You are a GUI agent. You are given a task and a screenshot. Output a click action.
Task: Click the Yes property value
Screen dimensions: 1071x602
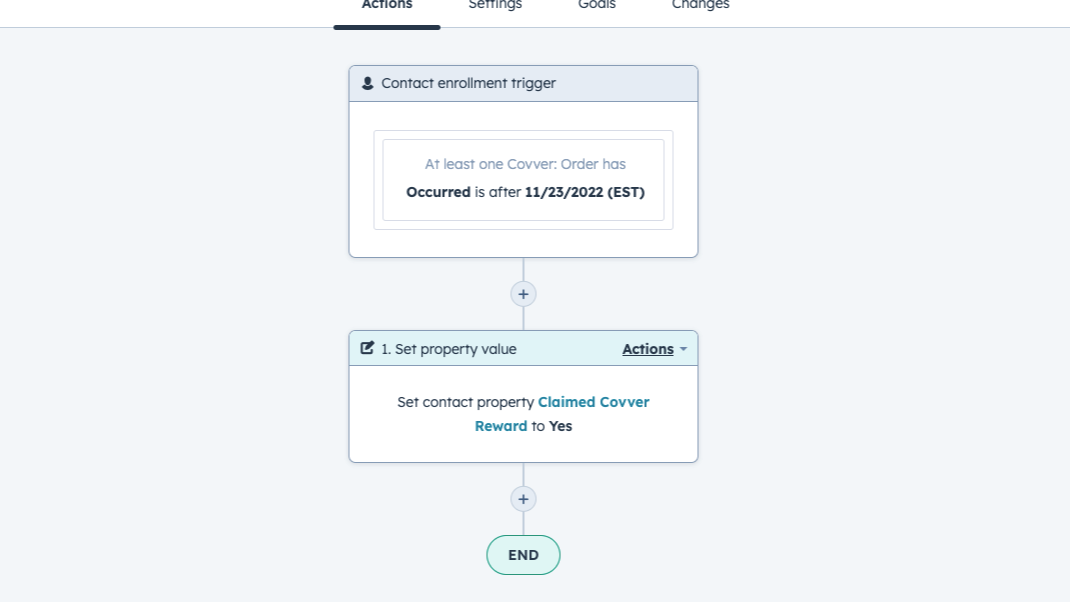coord(560,426)
